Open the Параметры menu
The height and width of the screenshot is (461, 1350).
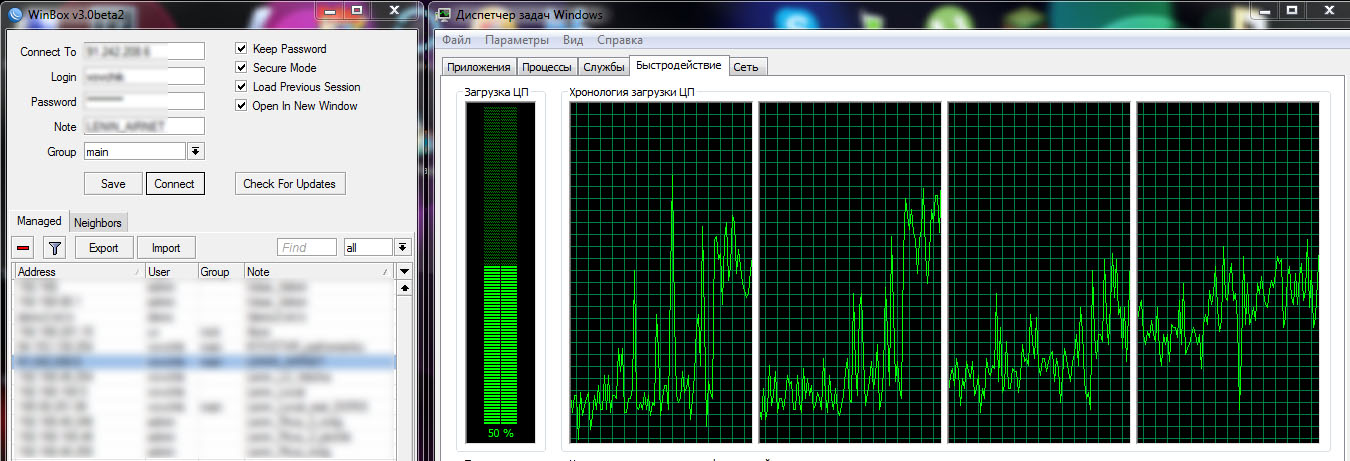click(517, 41)
